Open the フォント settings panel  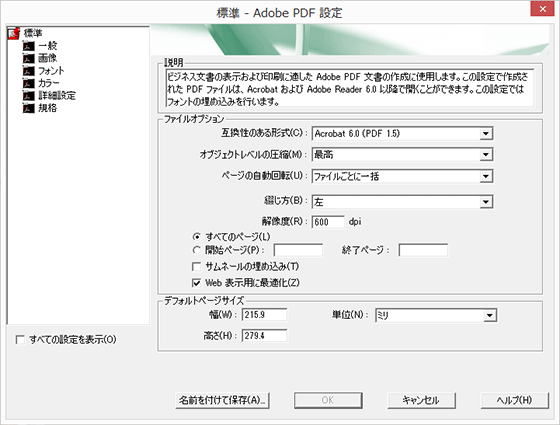coord(51,71)
